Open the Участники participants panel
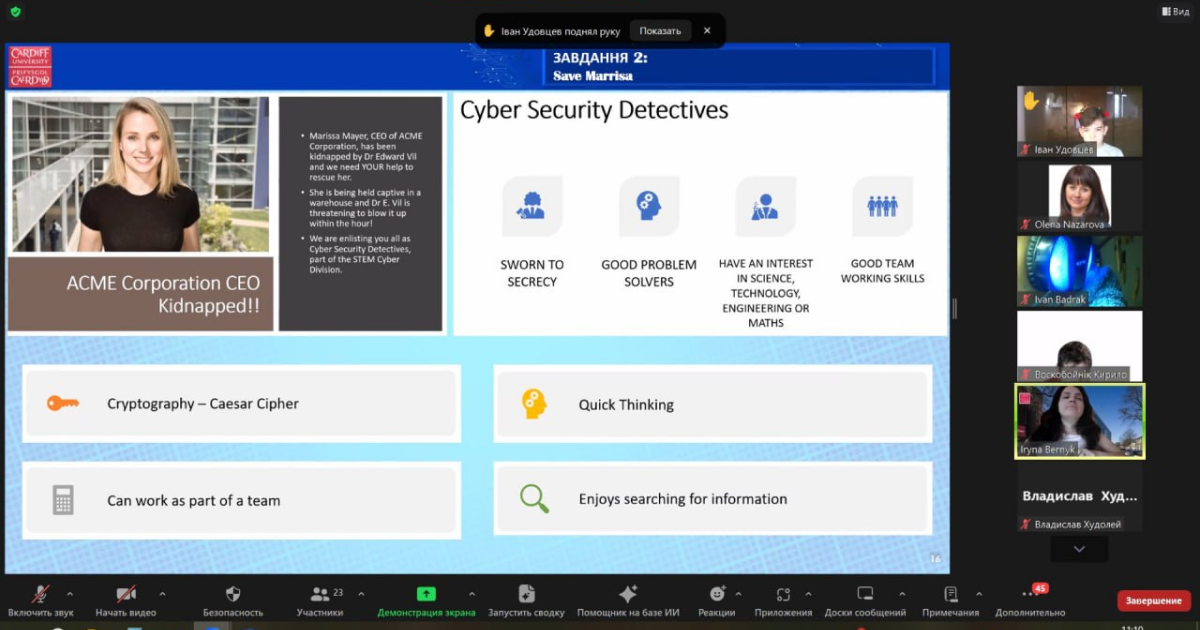Image resolution: width=1200 pixels, height=630 pixels. point(320,594)
